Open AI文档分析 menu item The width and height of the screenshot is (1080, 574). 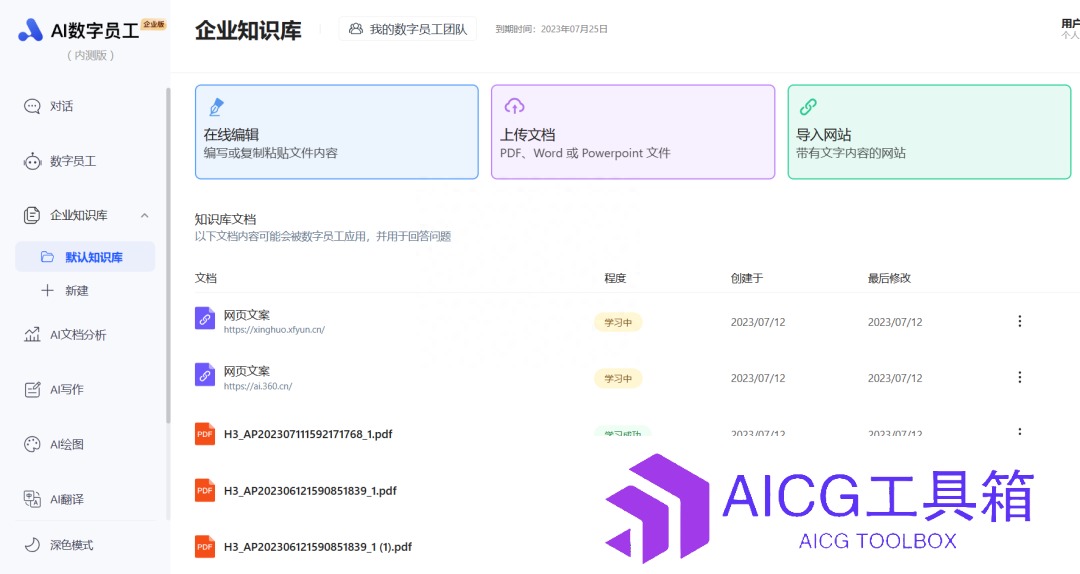(78, 335)
